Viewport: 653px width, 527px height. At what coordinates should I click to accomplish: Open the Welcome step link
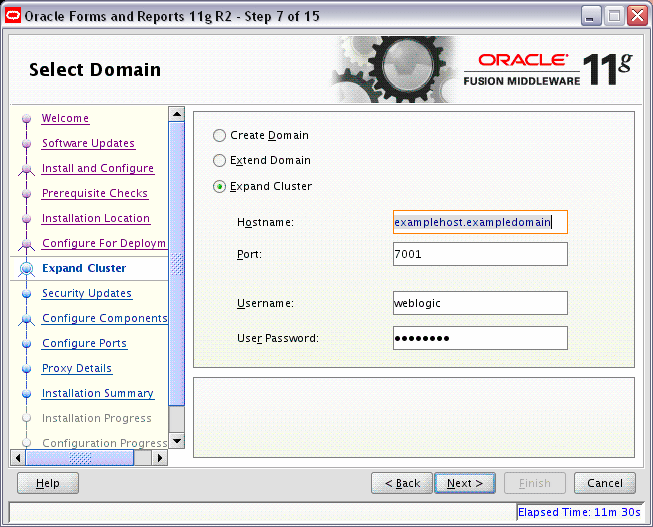[65, 118]
